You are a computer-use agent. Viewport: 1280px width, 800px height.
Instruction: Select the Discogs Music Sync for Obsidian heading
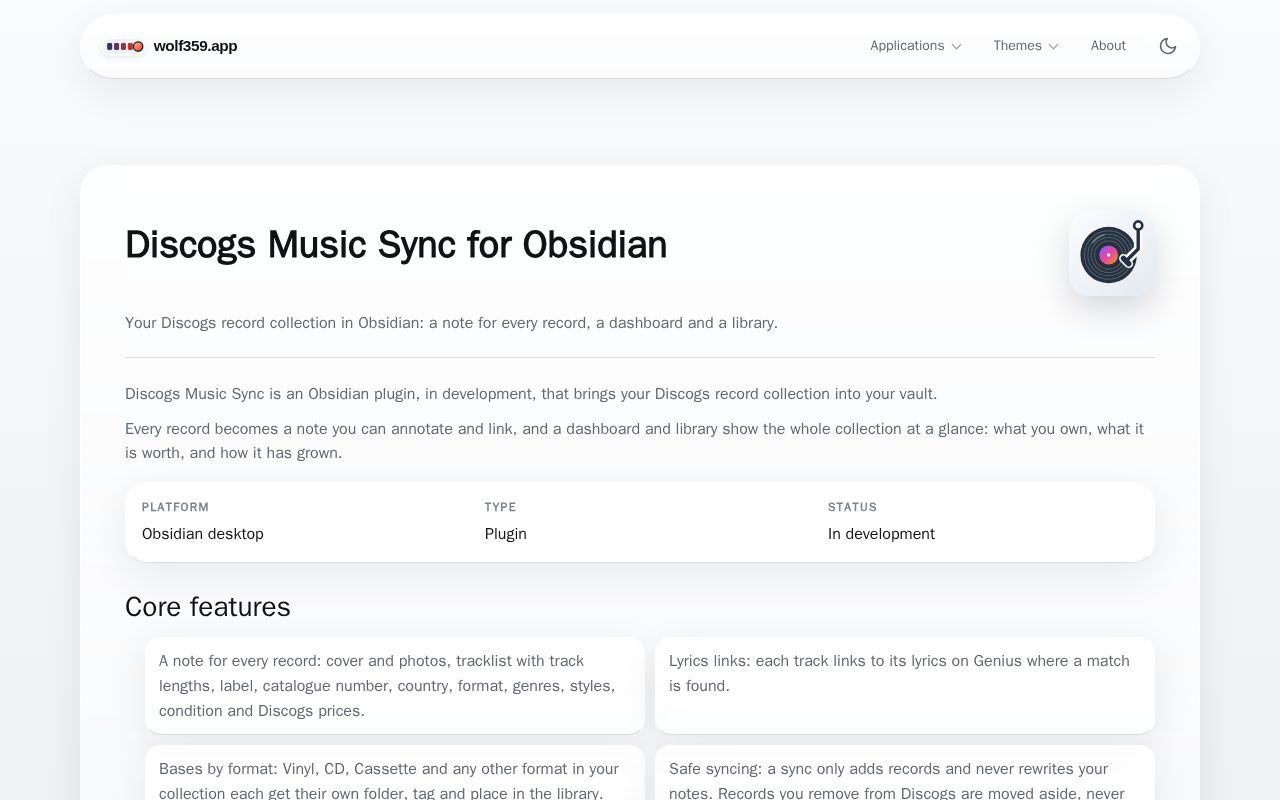(x=396, y=245)
